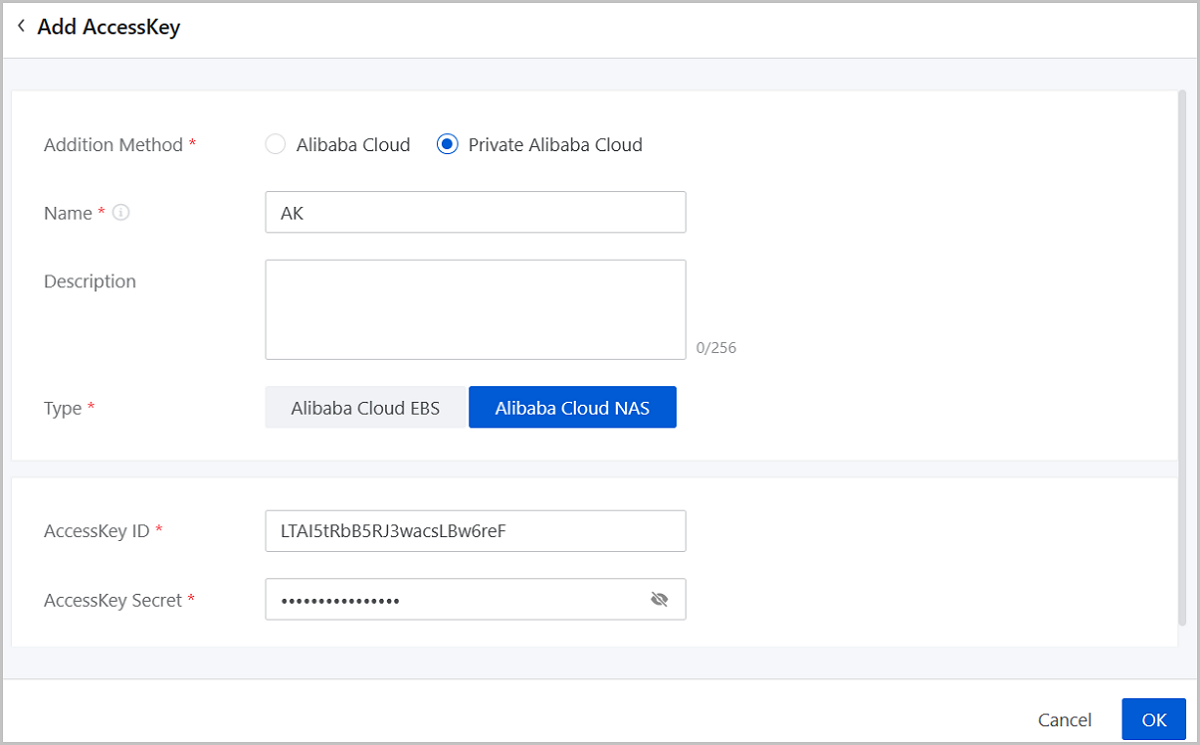The height and width of the screenshot is (745, 1200).
Task: Confirm with the blue OK button
Action: [1153, 720]
